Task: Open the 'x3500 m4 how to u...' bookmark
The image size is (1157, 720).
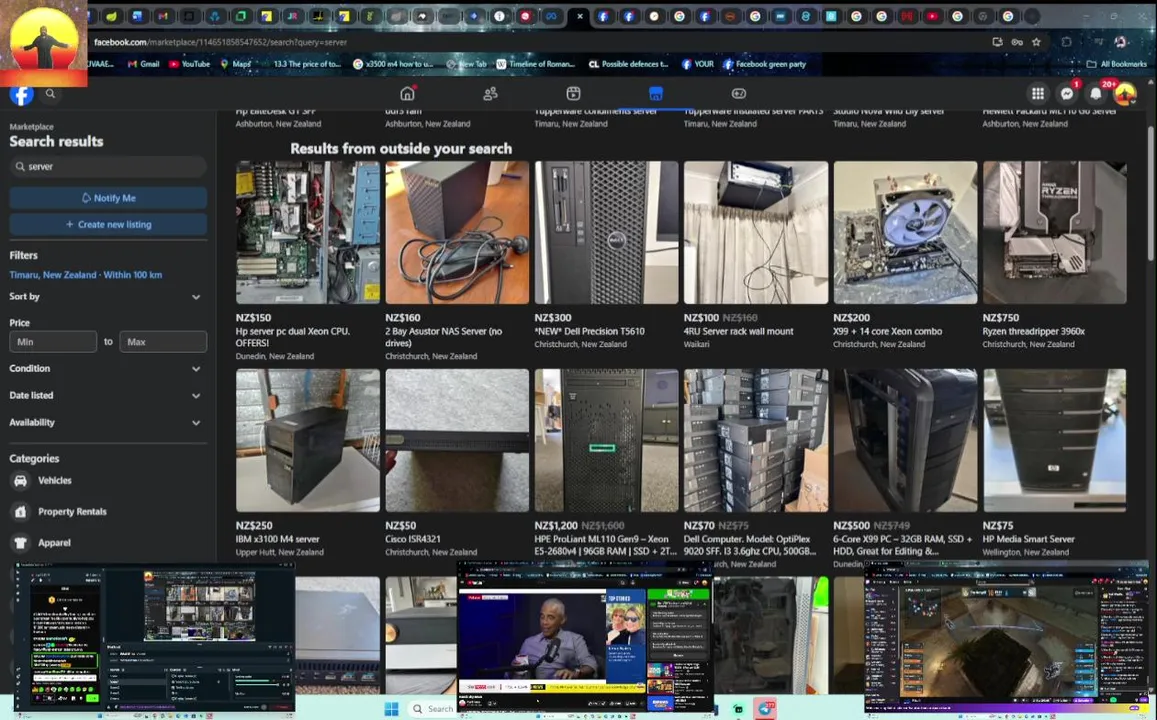Action: click(393, 64)
